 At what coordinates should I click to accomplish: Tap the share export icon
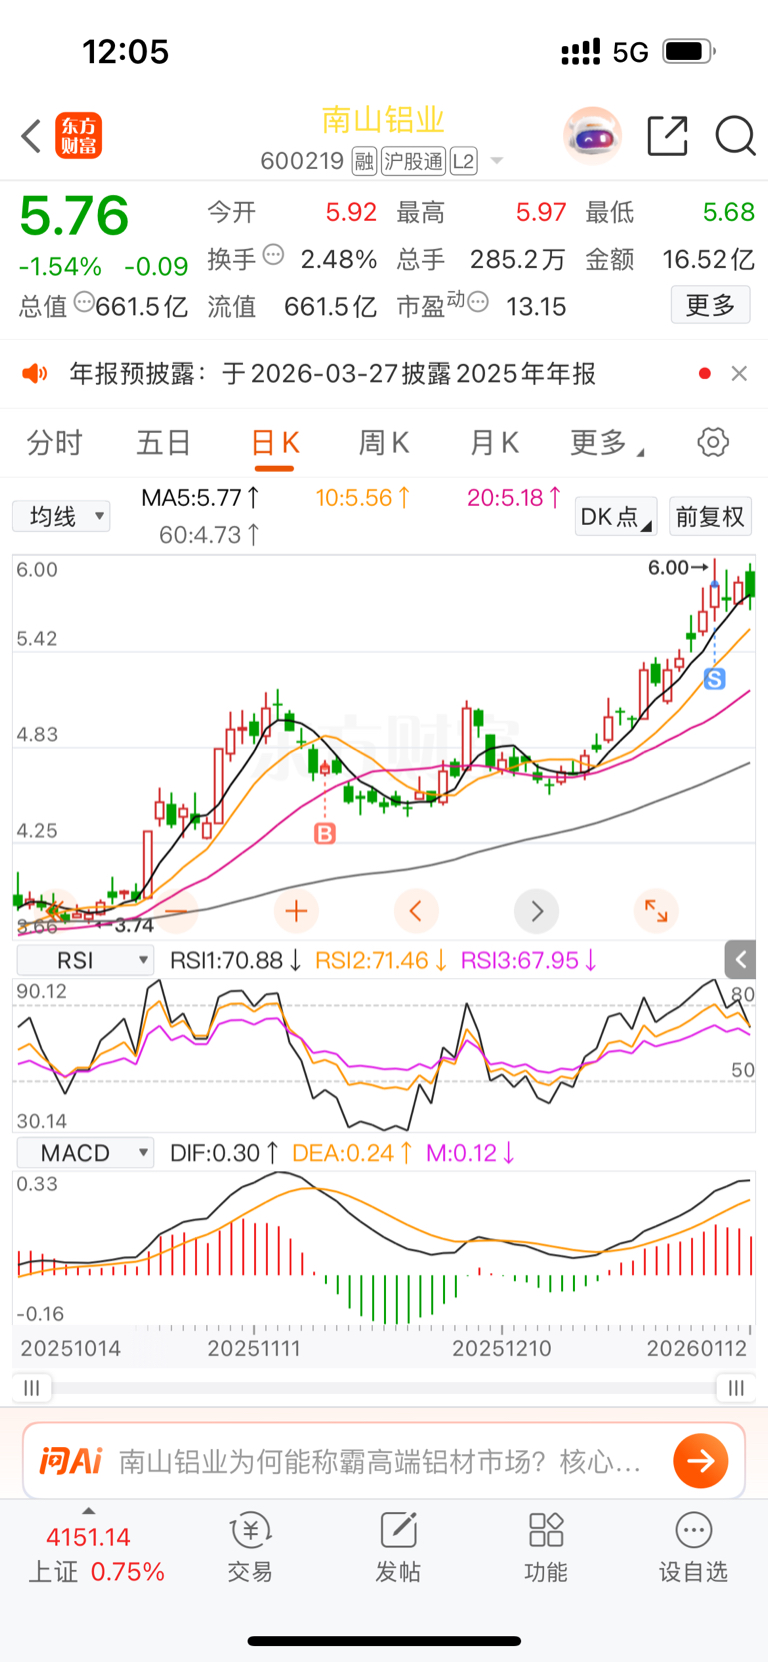pyautogui.click(x=667, y=135)
